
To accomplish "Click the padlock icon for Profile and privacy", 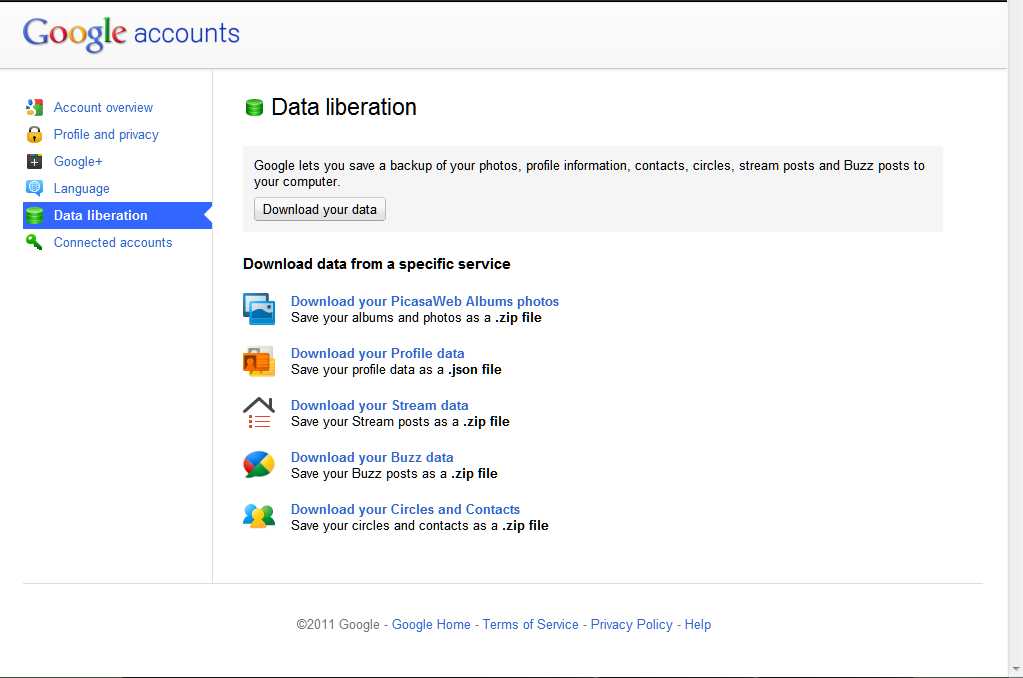I will 35,135.
